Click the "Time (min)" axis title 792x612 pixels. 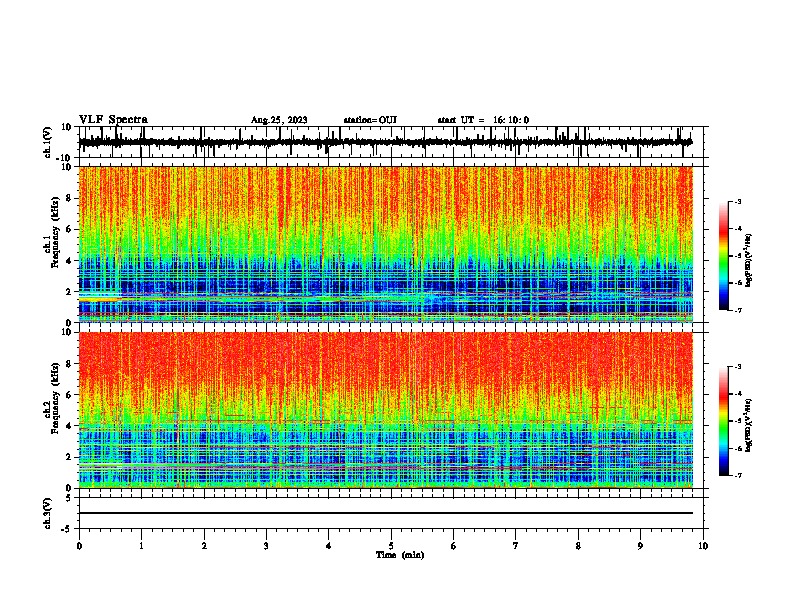point(400,555)
